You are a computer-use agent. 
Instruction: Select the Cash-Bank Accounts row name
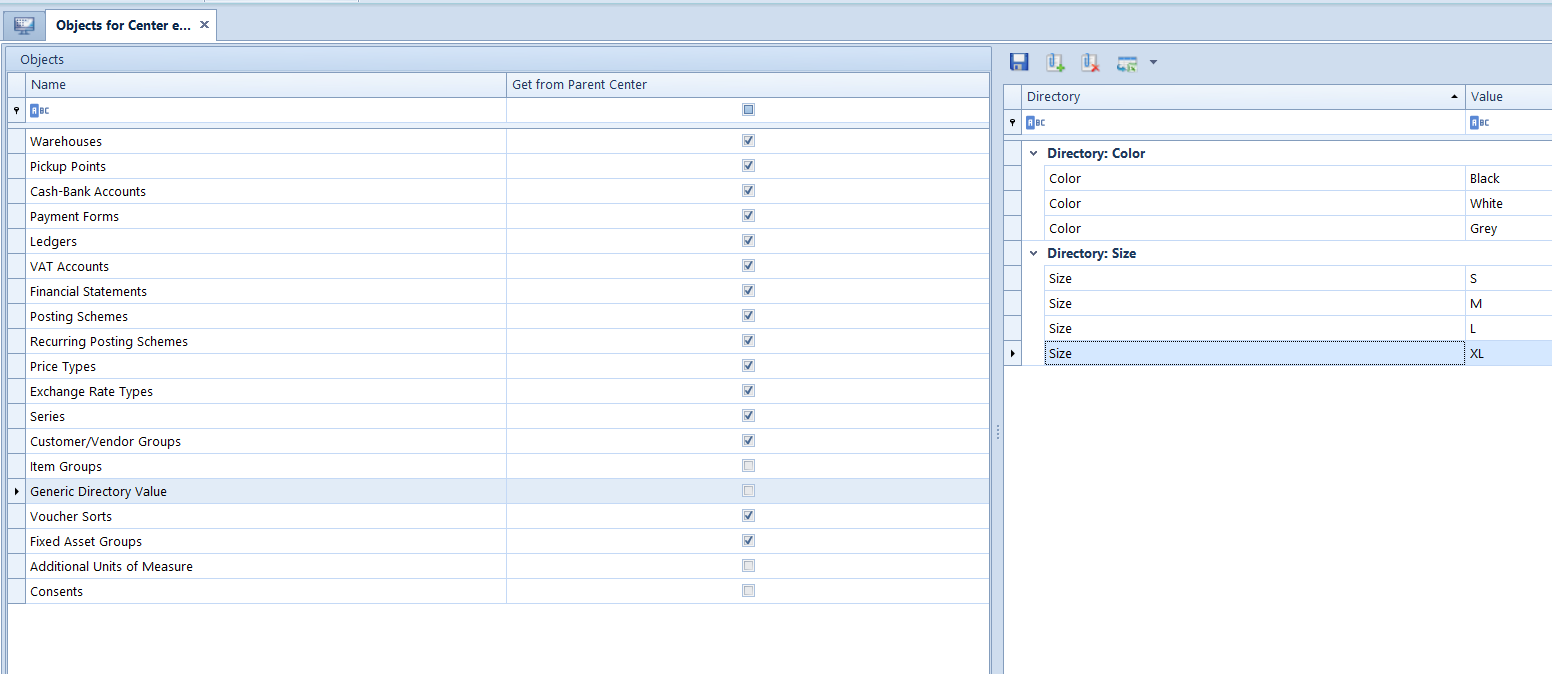tap(88, 192)
